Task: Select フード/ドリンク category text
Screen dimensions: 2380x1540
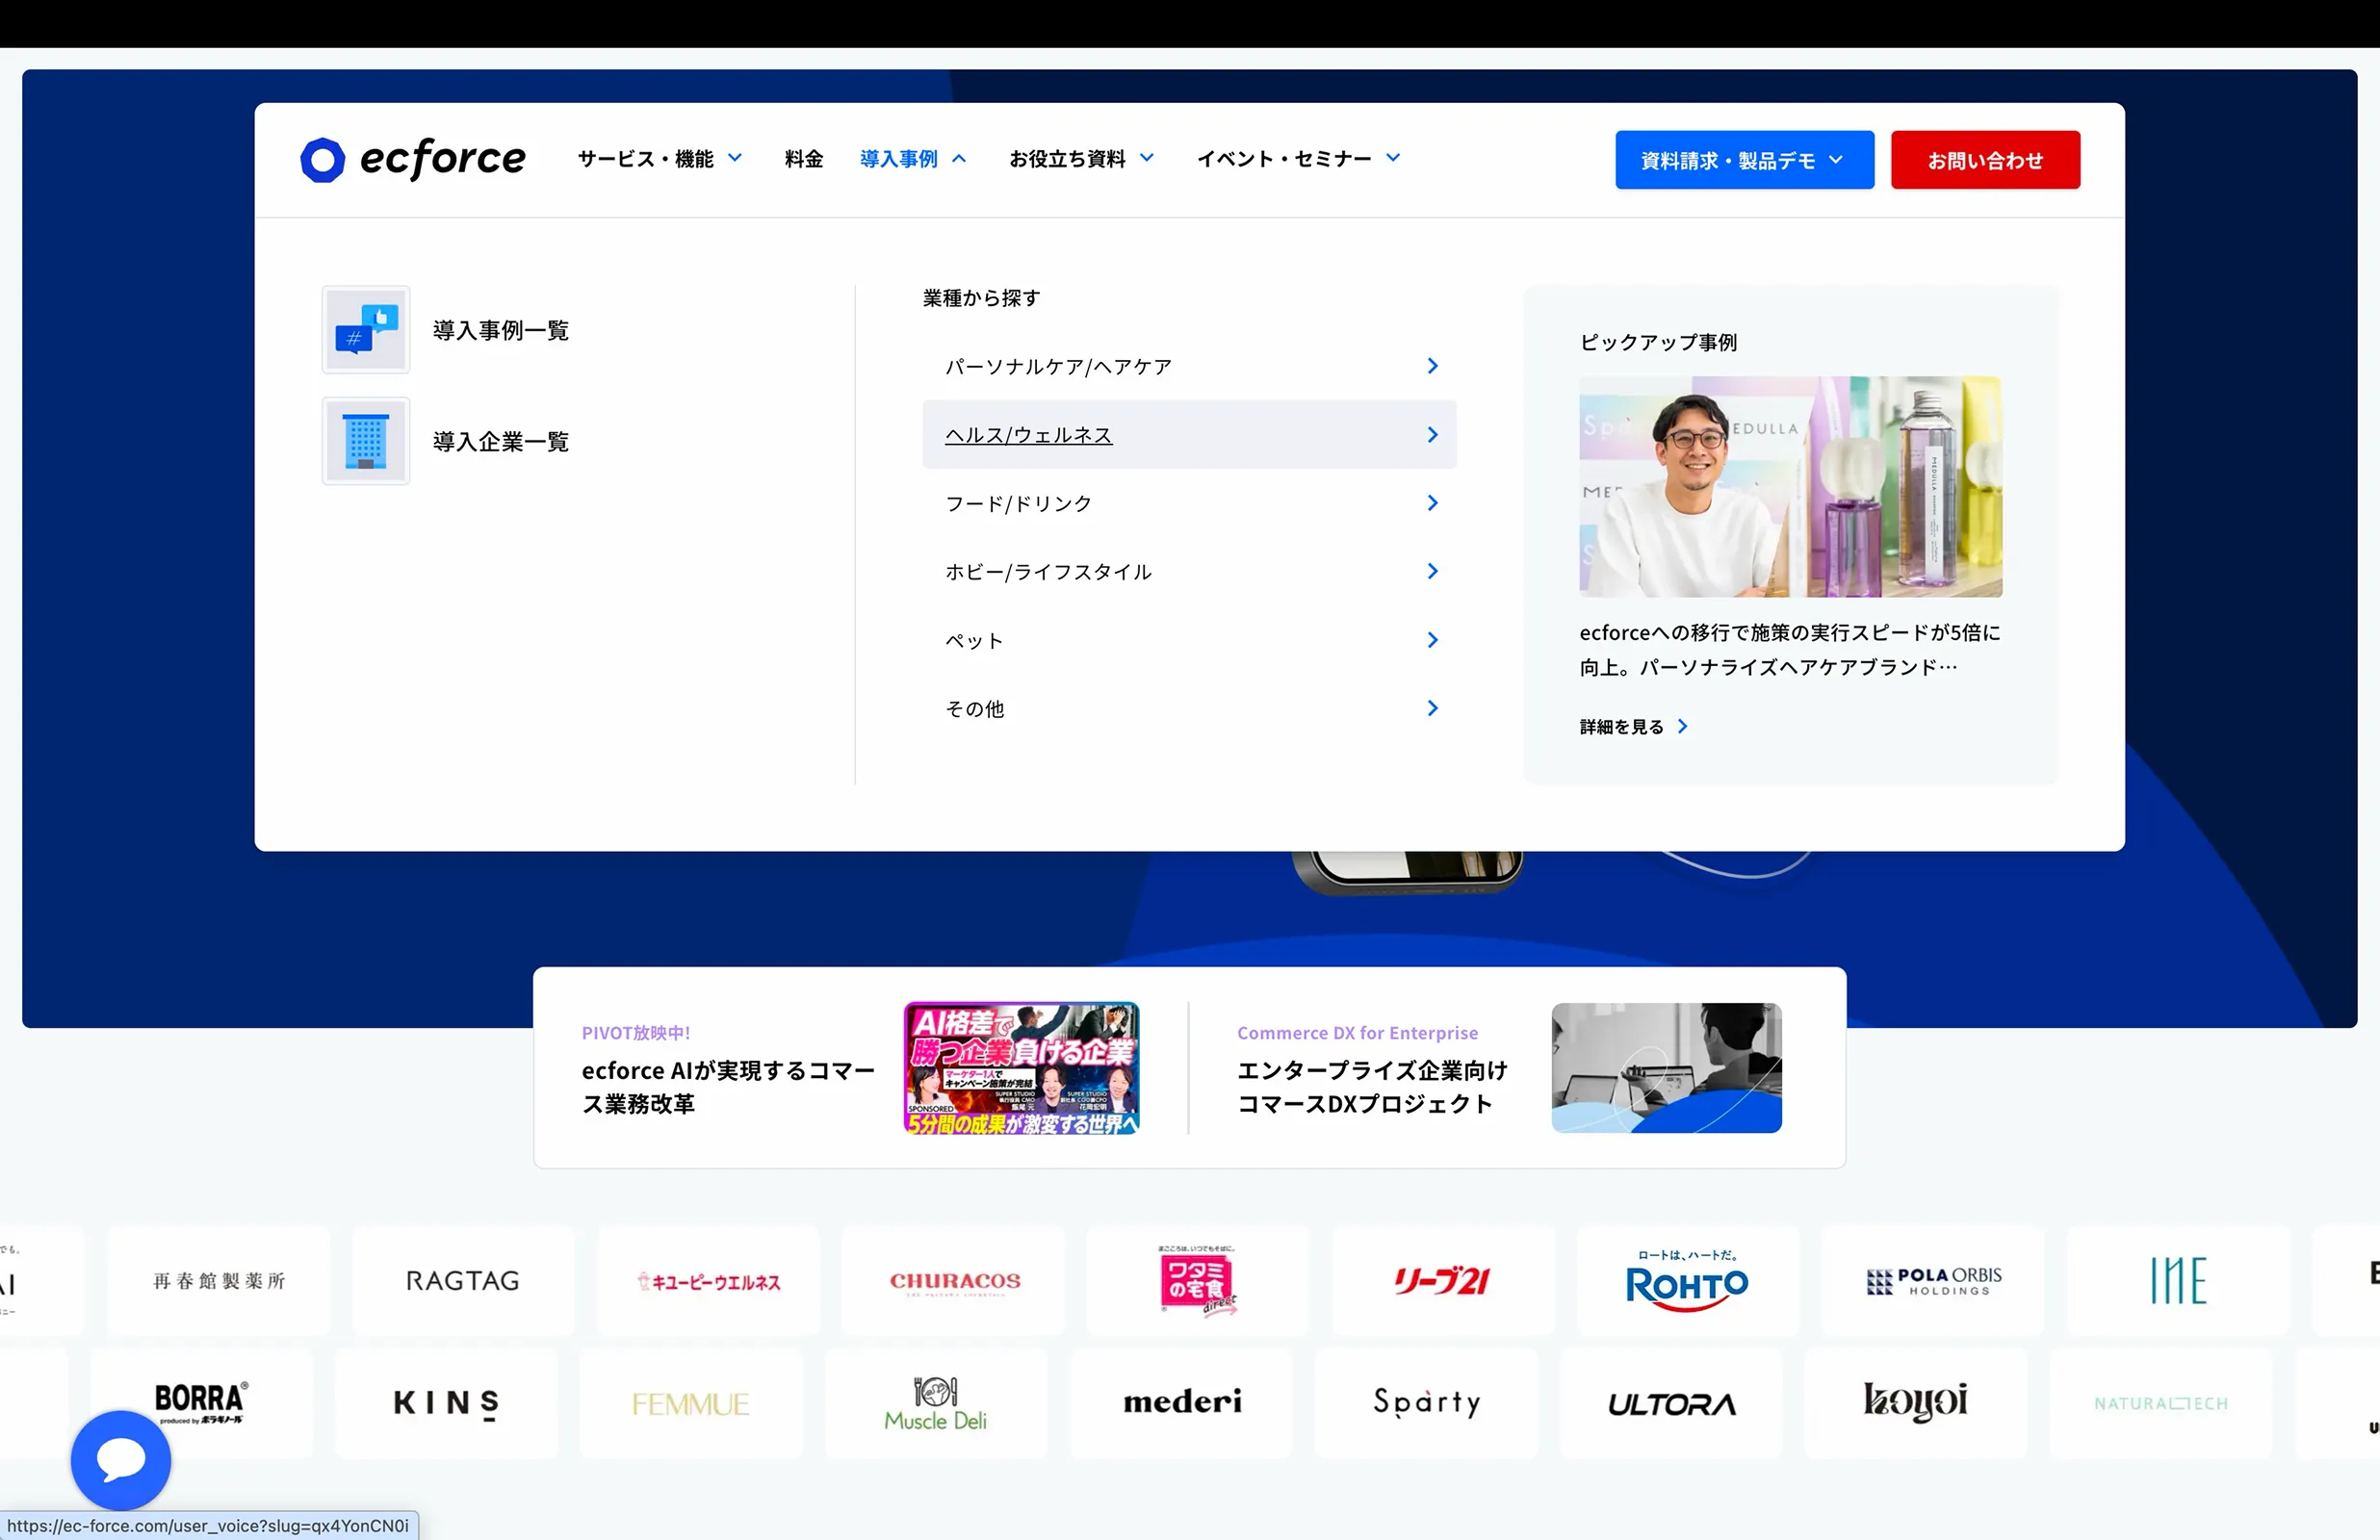Action: [1018, 504]
